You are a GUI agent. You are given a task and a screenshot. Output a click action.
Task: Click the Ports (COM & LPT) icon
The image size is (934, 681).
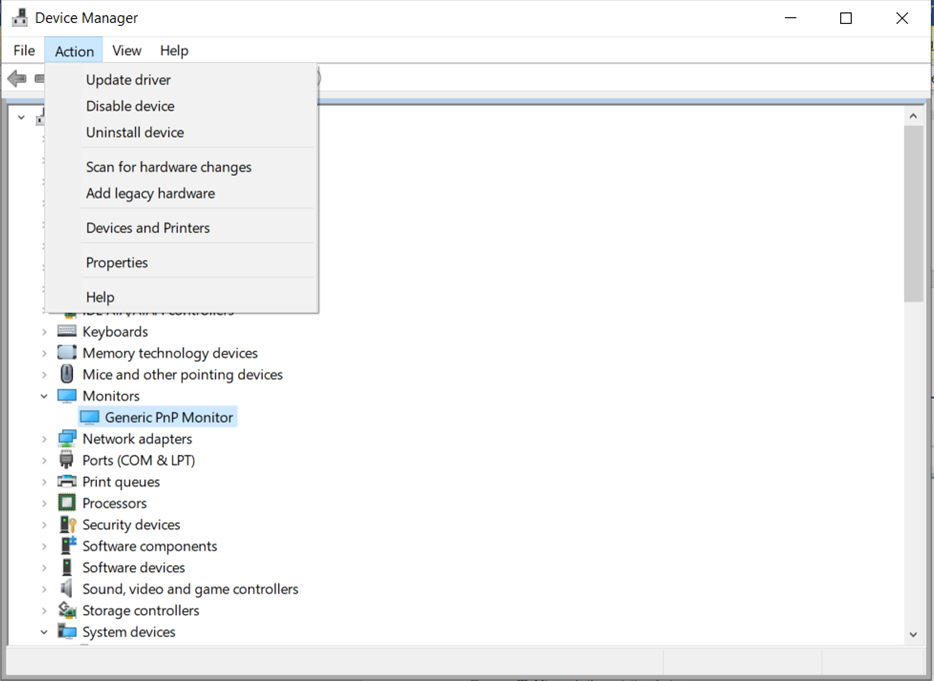click(66, 460)
